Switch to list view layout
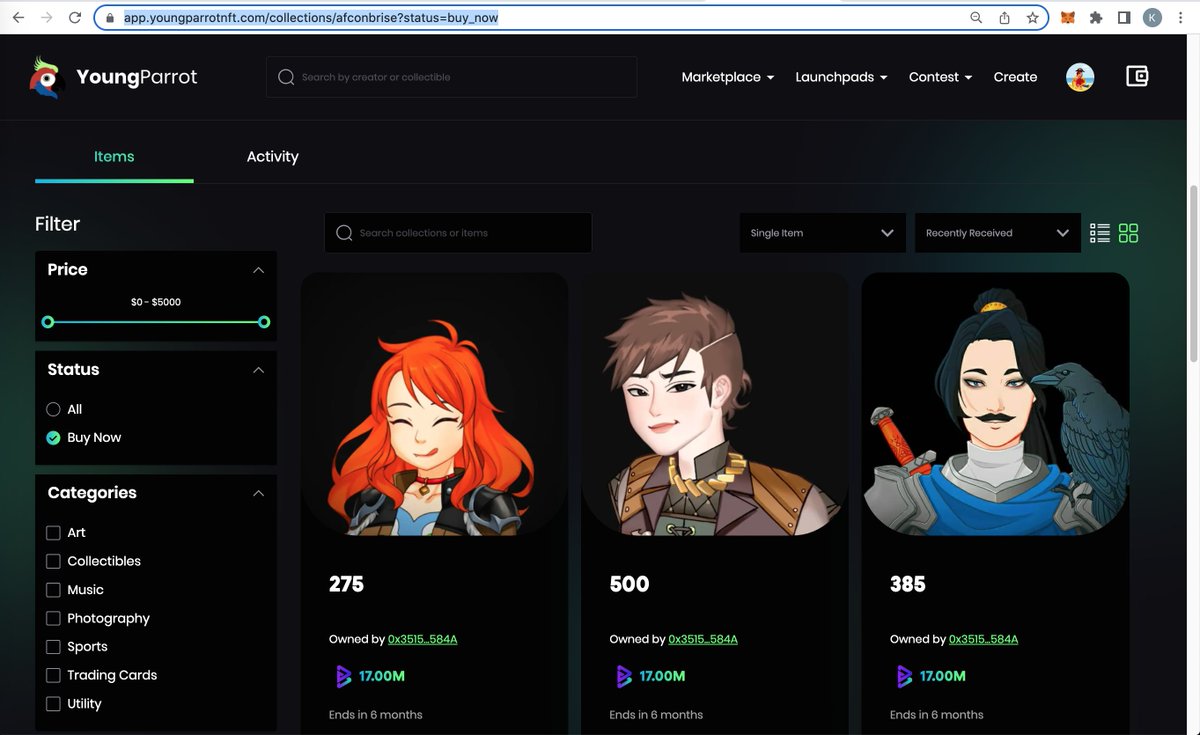1200x735 pixels. pyautogui.click(x=1100, y=233)
